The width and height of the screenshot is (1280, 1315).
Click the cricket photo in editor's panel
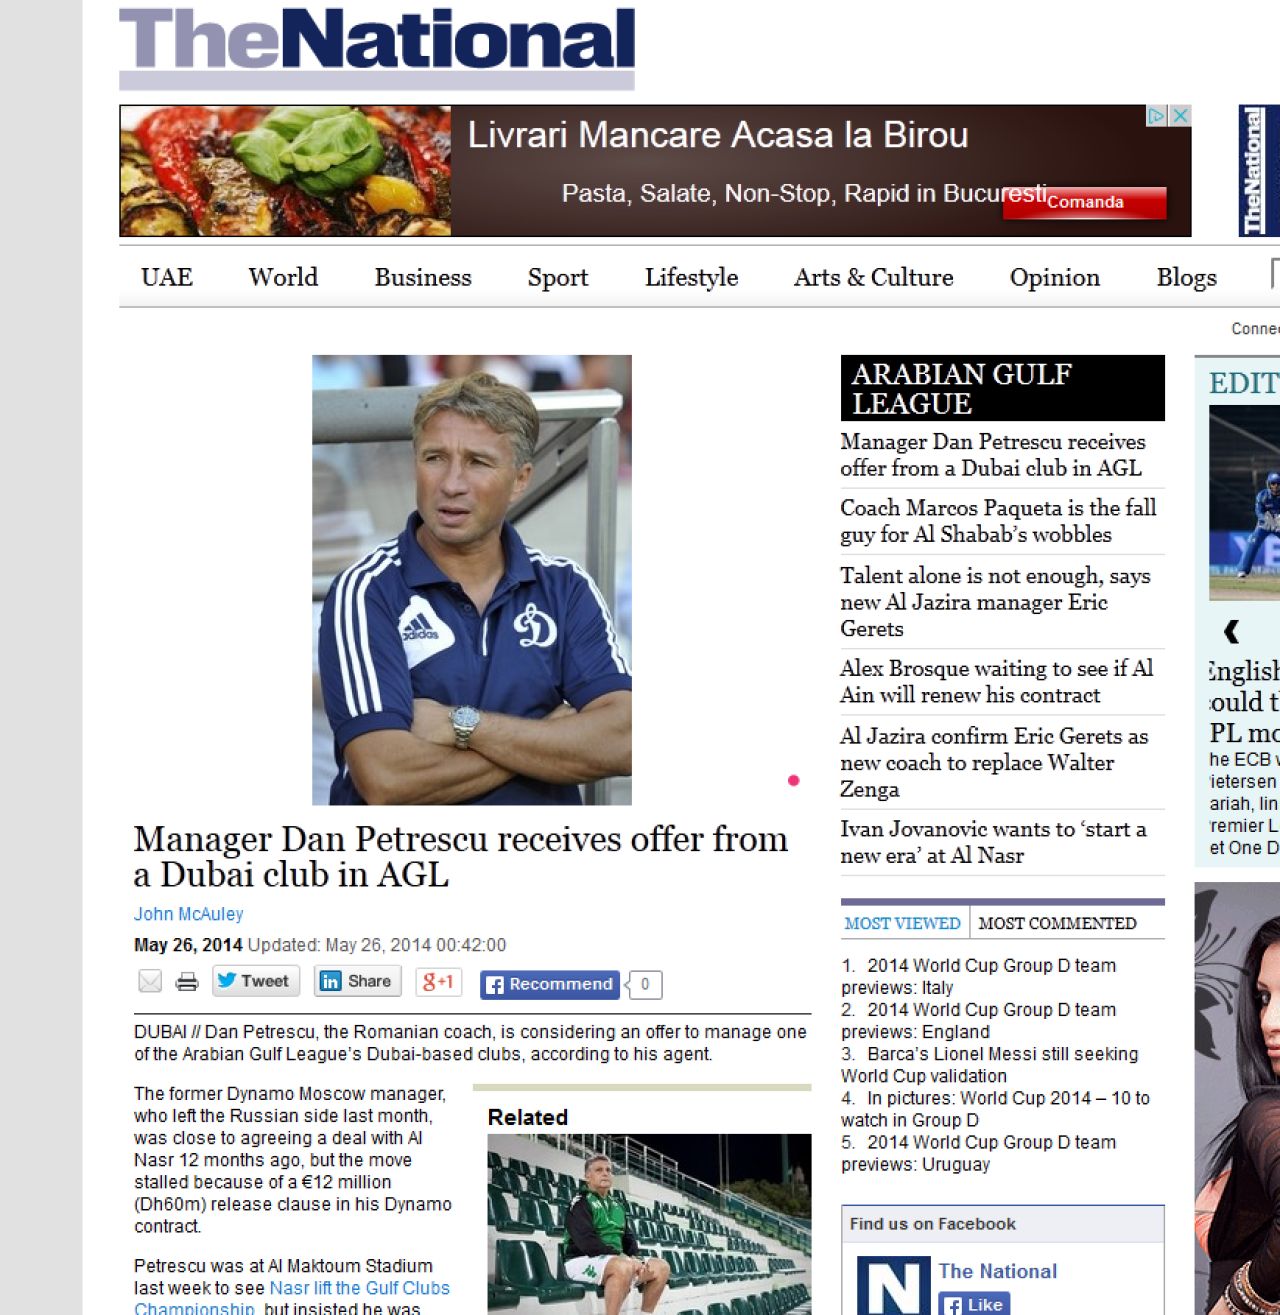pyautogui.click(x=1244, y=502)
